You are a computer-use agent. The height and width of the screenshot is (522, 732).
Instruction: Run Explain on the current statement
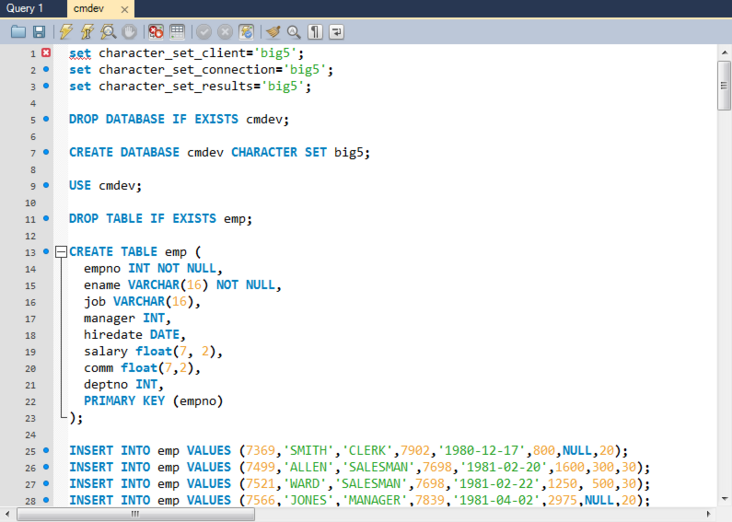click(x=107, y=32)
